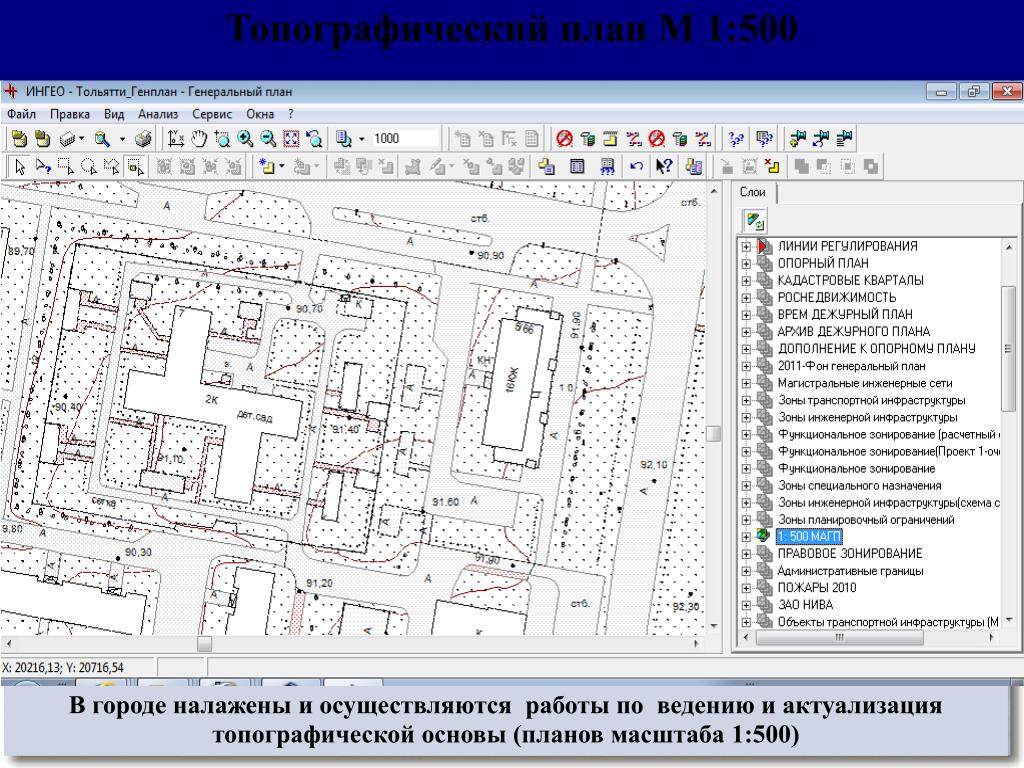
Task: Zoom out with minus magnifier
Action: tap(268, 138)
